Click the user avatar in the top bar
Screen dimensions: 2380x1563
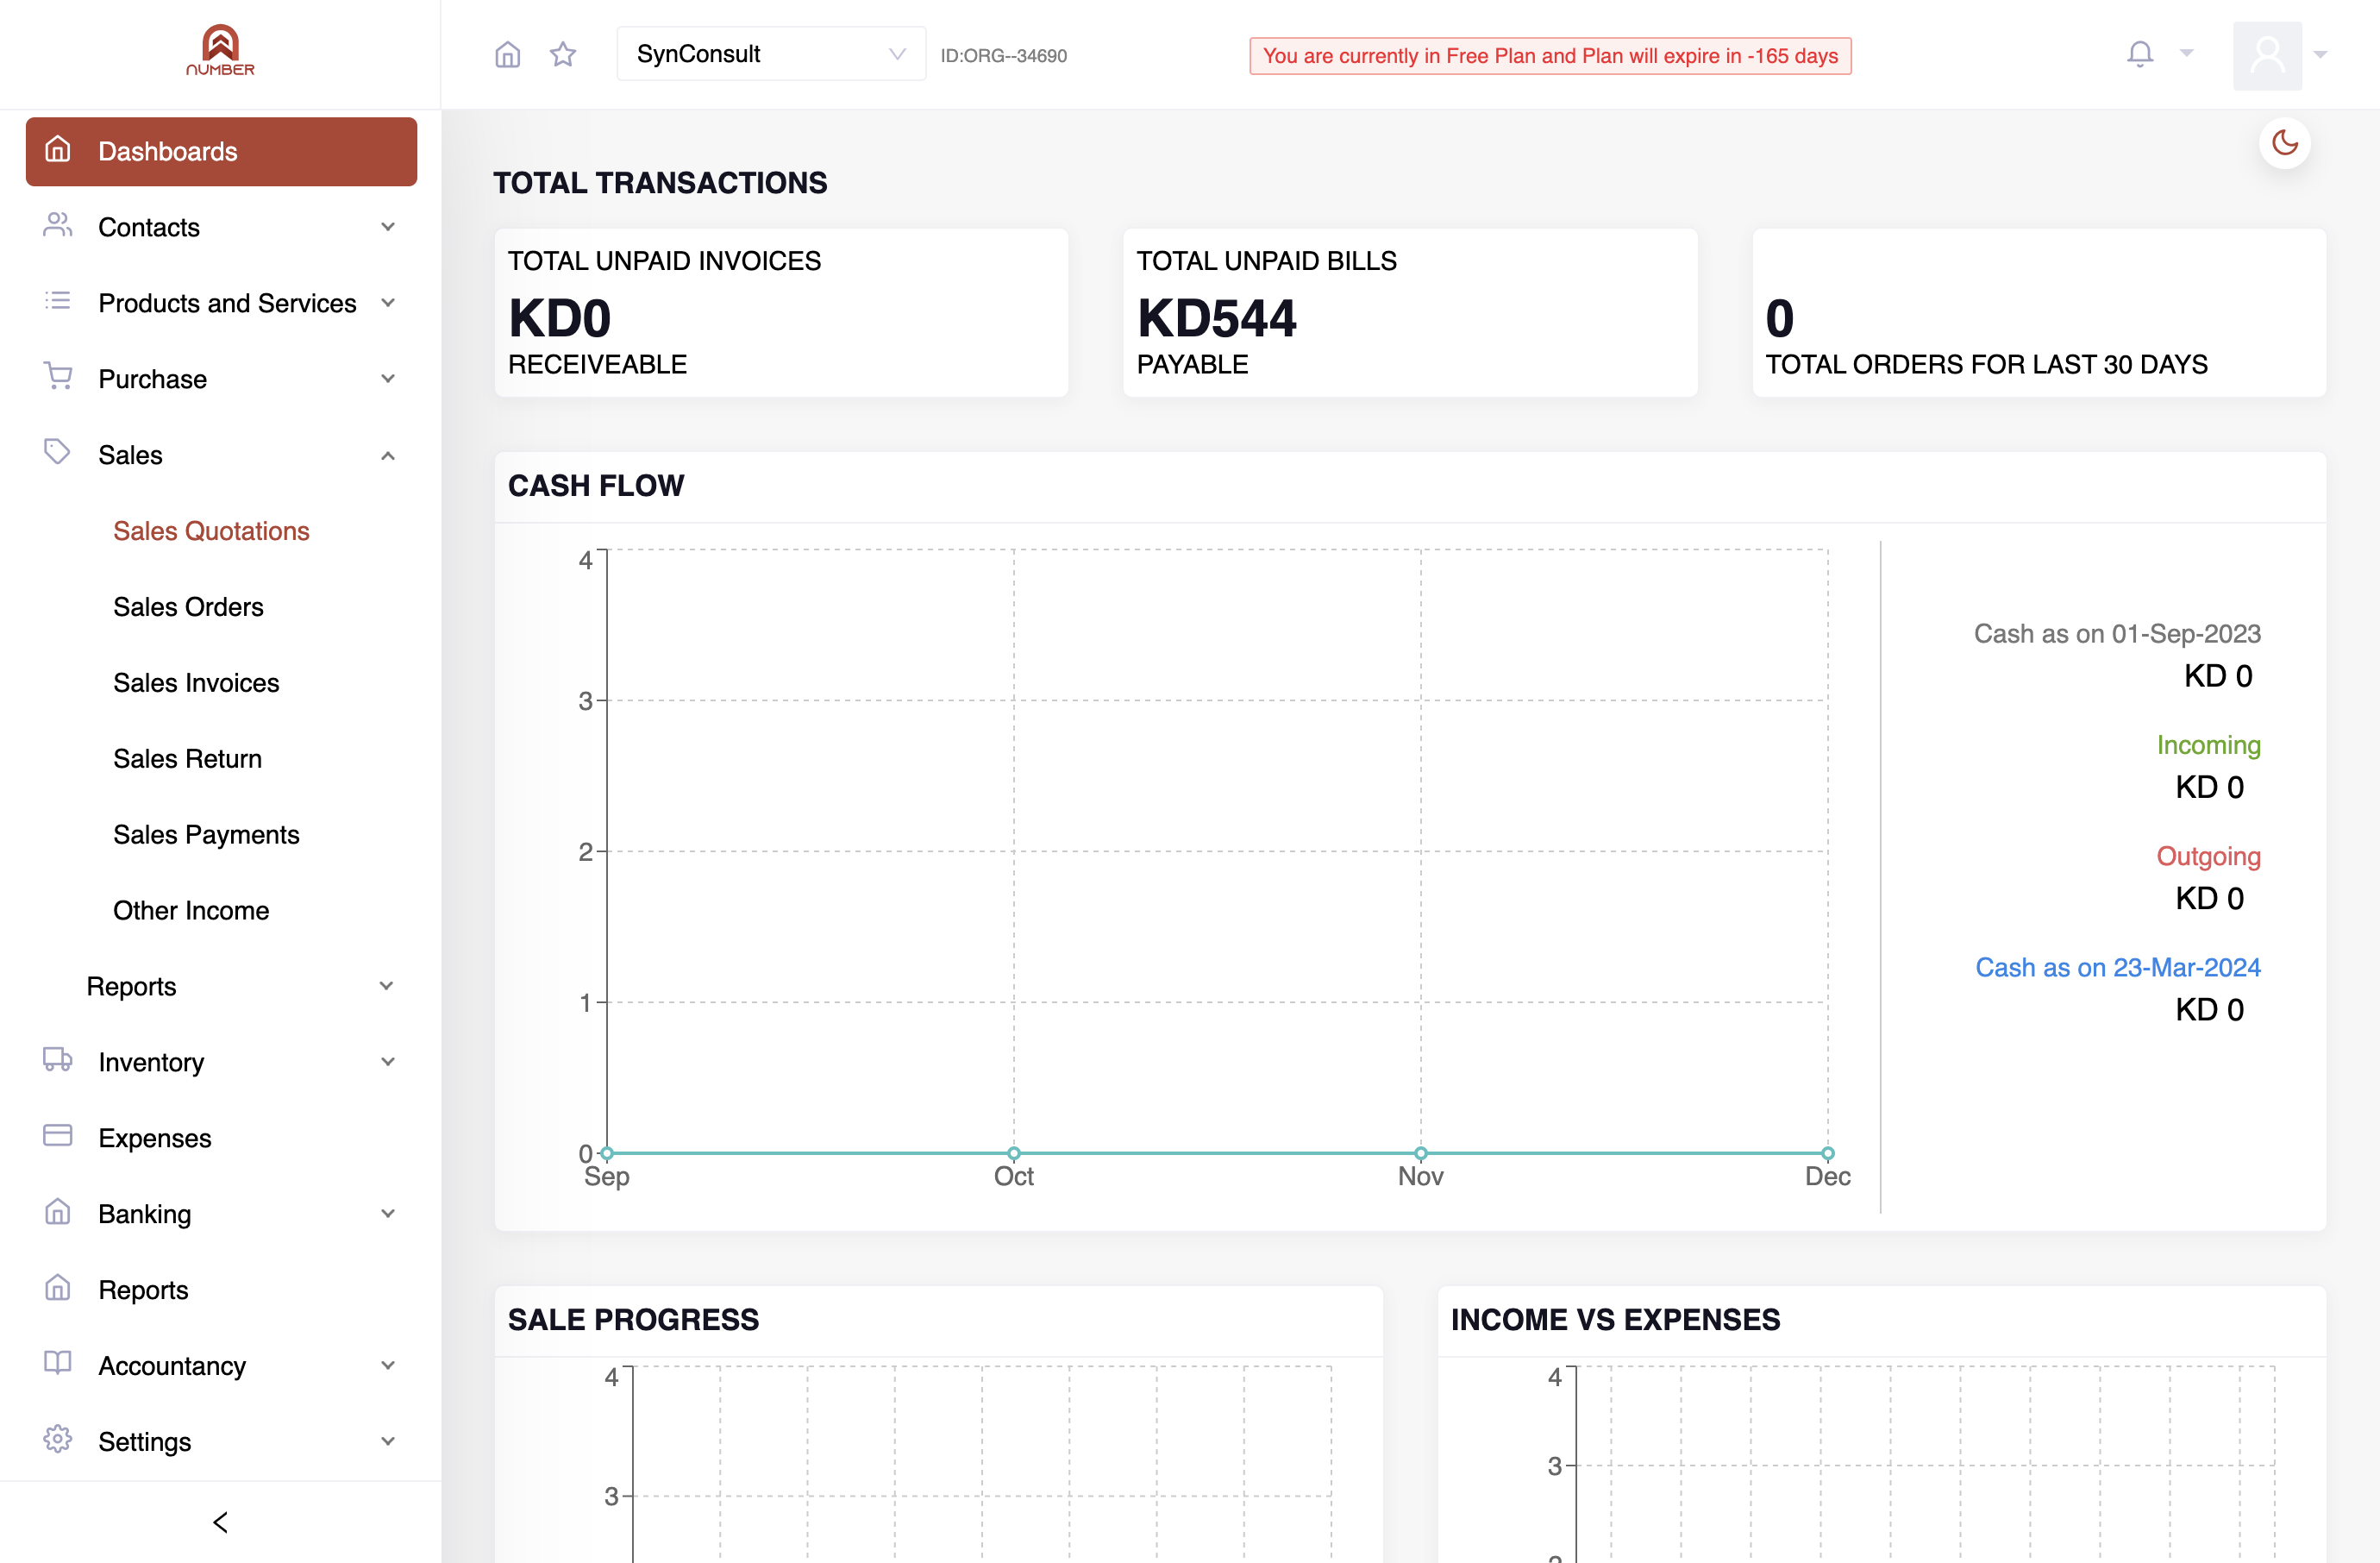pos(2267,55)
